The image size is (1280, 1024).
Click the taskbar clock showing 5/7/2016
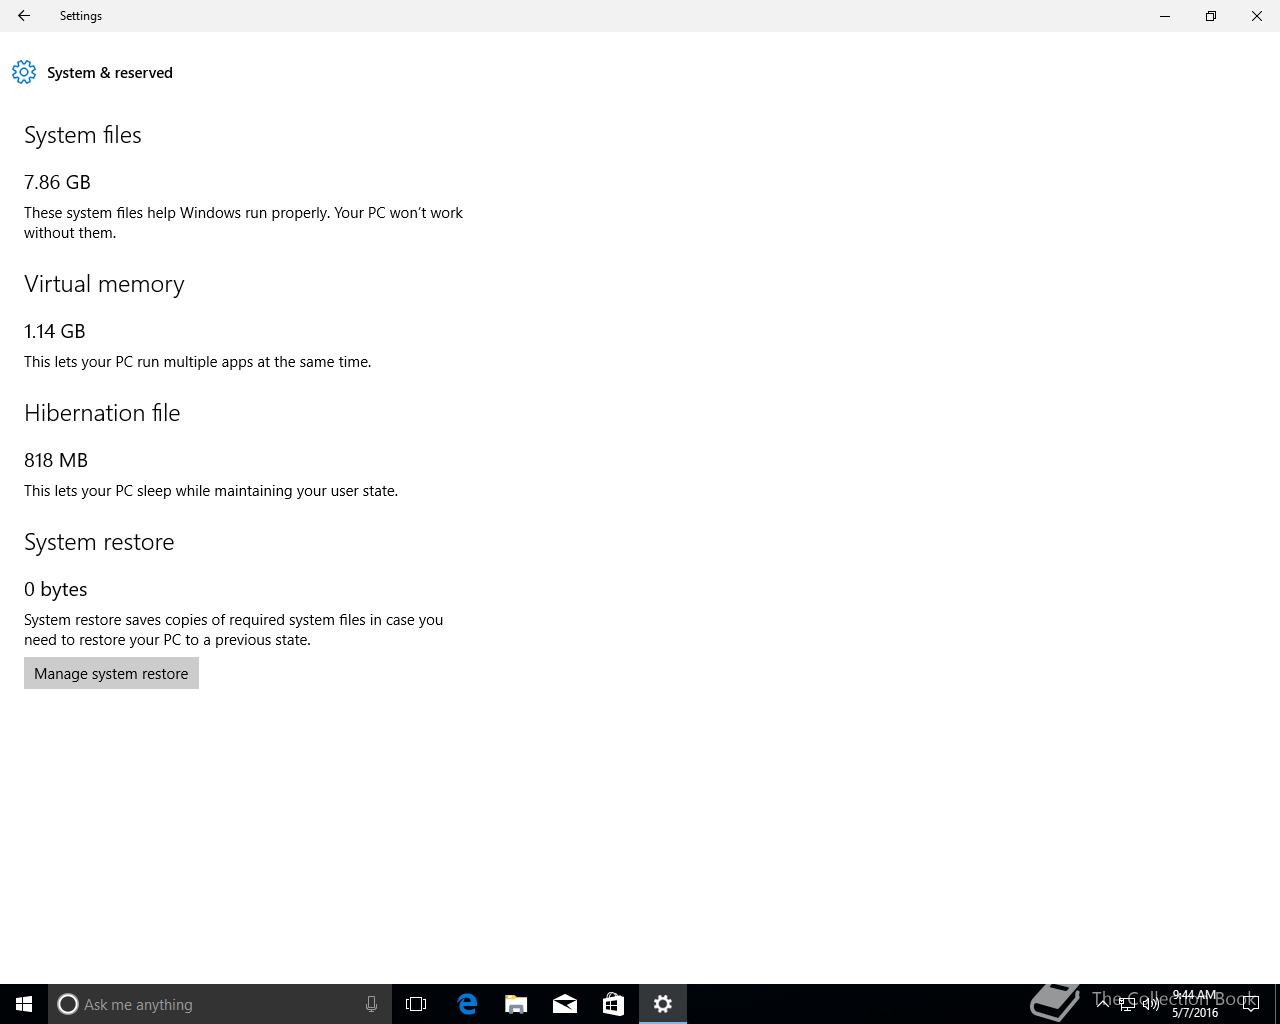pyautogui.click(x=1195, y=1004)
